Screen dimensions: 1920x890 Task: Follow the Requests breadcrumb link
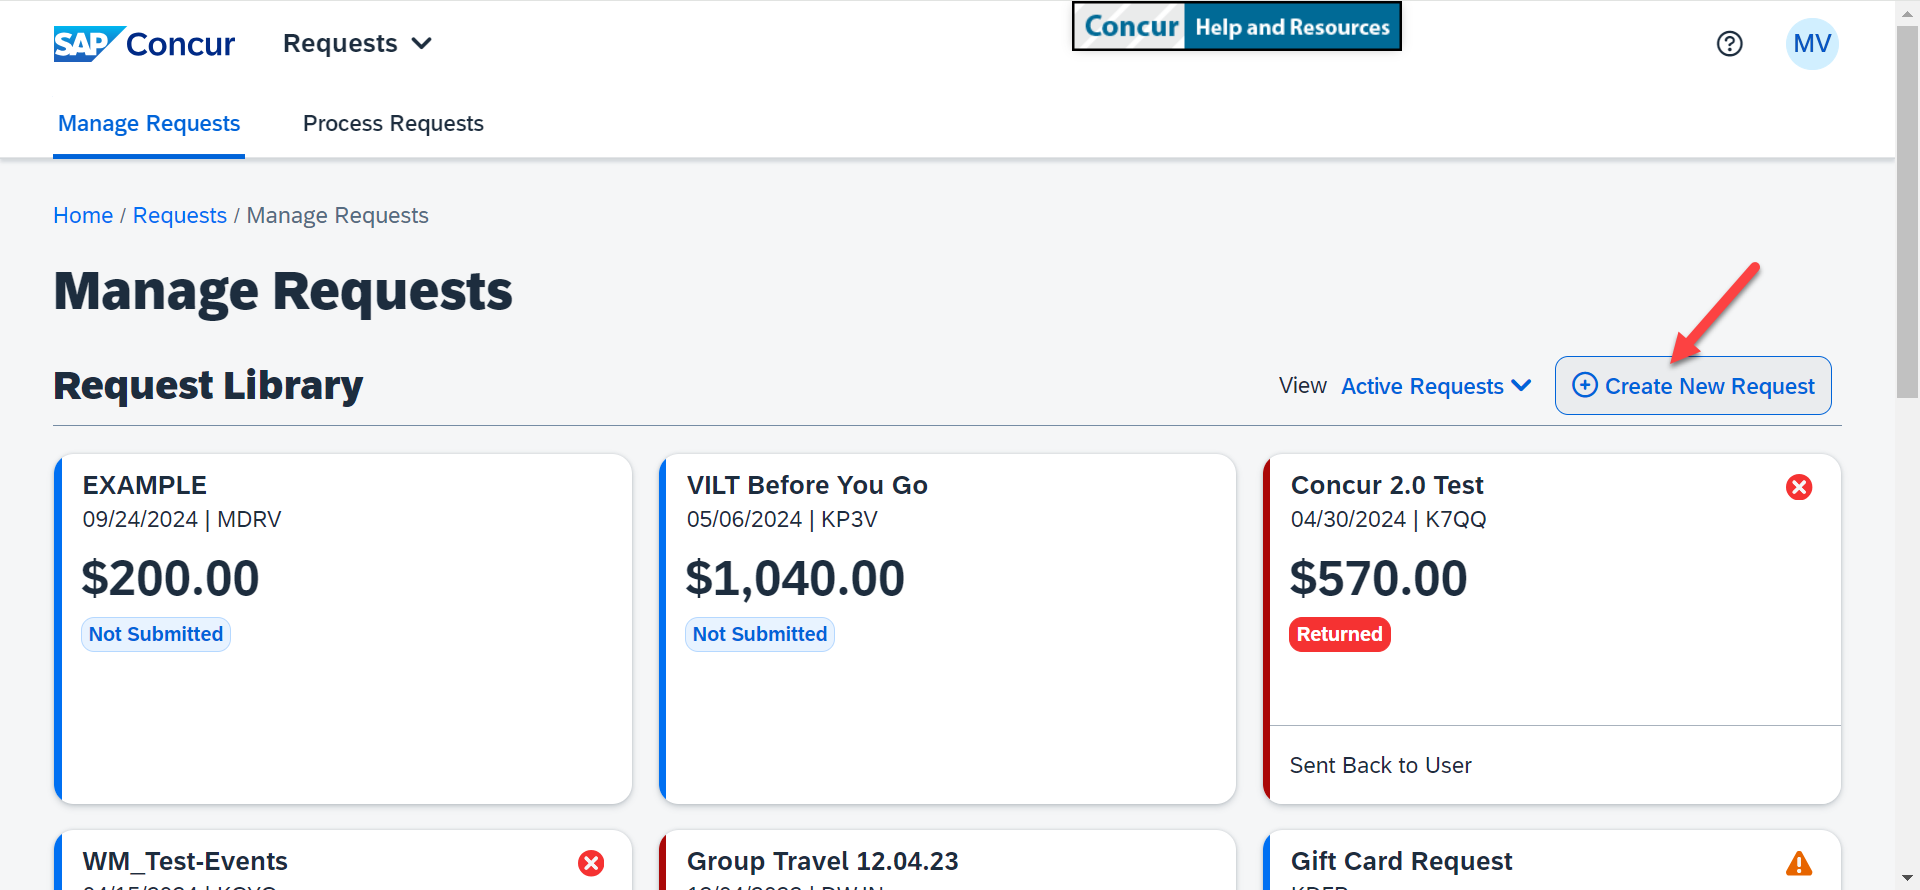pyautogui.click(x=180, y=216)
